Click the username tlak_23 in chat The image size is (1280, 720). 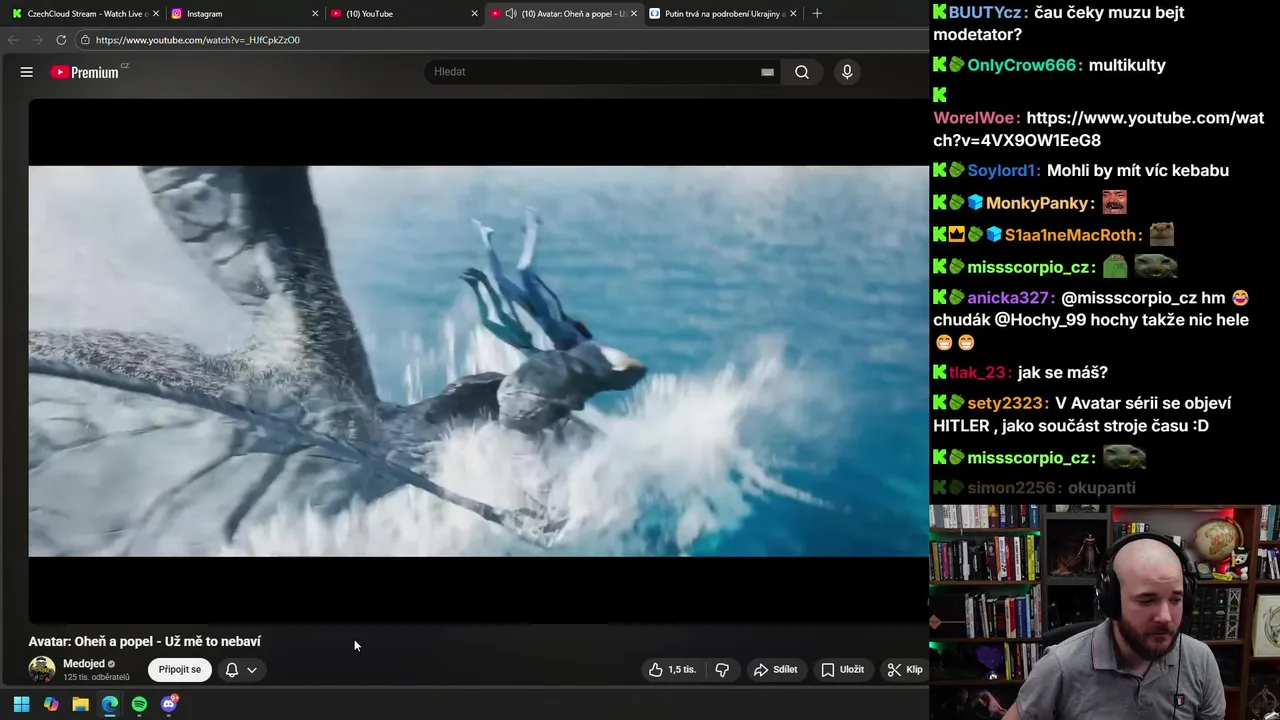[978, 372]
